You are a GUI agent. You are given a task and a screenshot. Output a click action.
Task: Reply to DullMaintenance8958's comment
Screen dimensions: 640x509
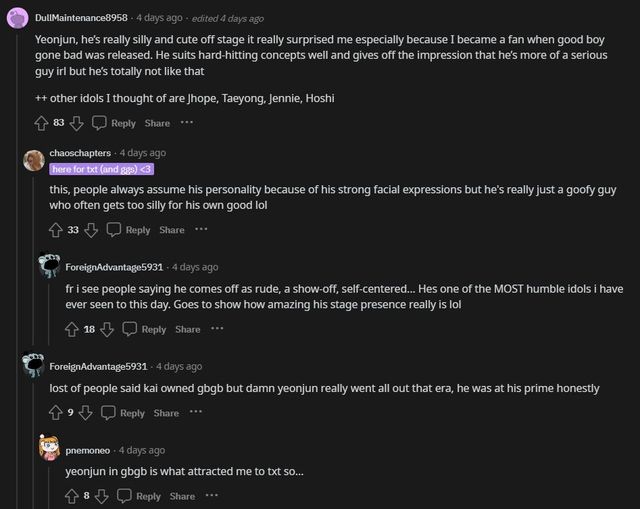(x=114, y=123)
